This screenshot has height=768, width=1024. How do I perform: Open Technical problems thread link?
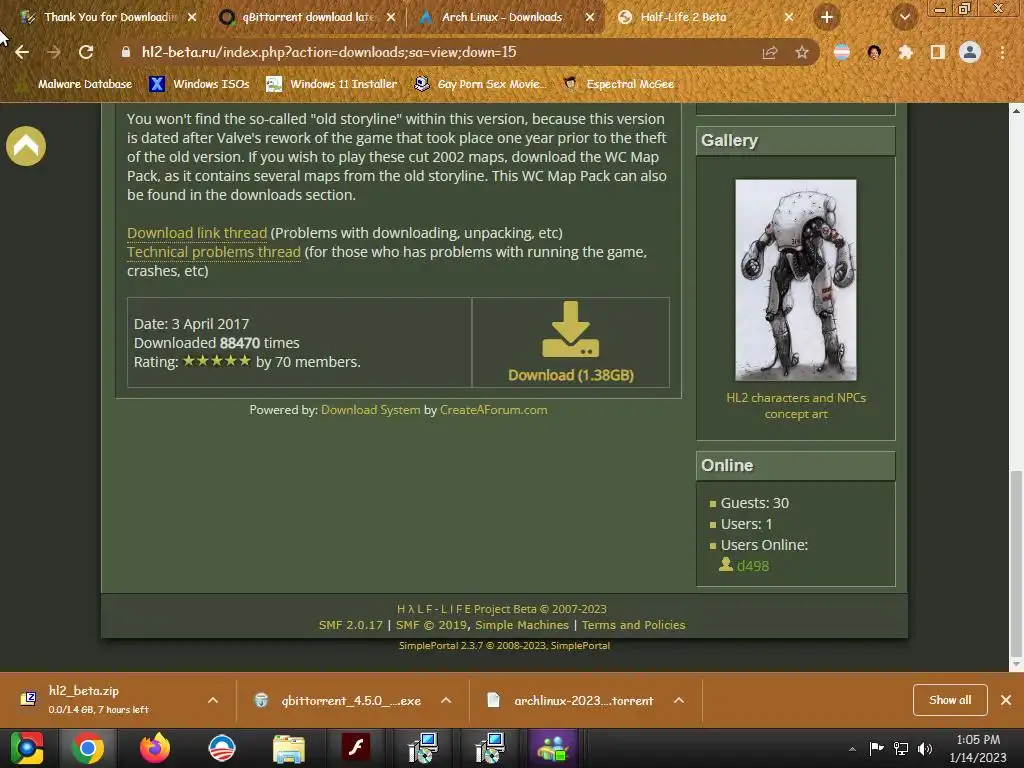pos(214,251)
